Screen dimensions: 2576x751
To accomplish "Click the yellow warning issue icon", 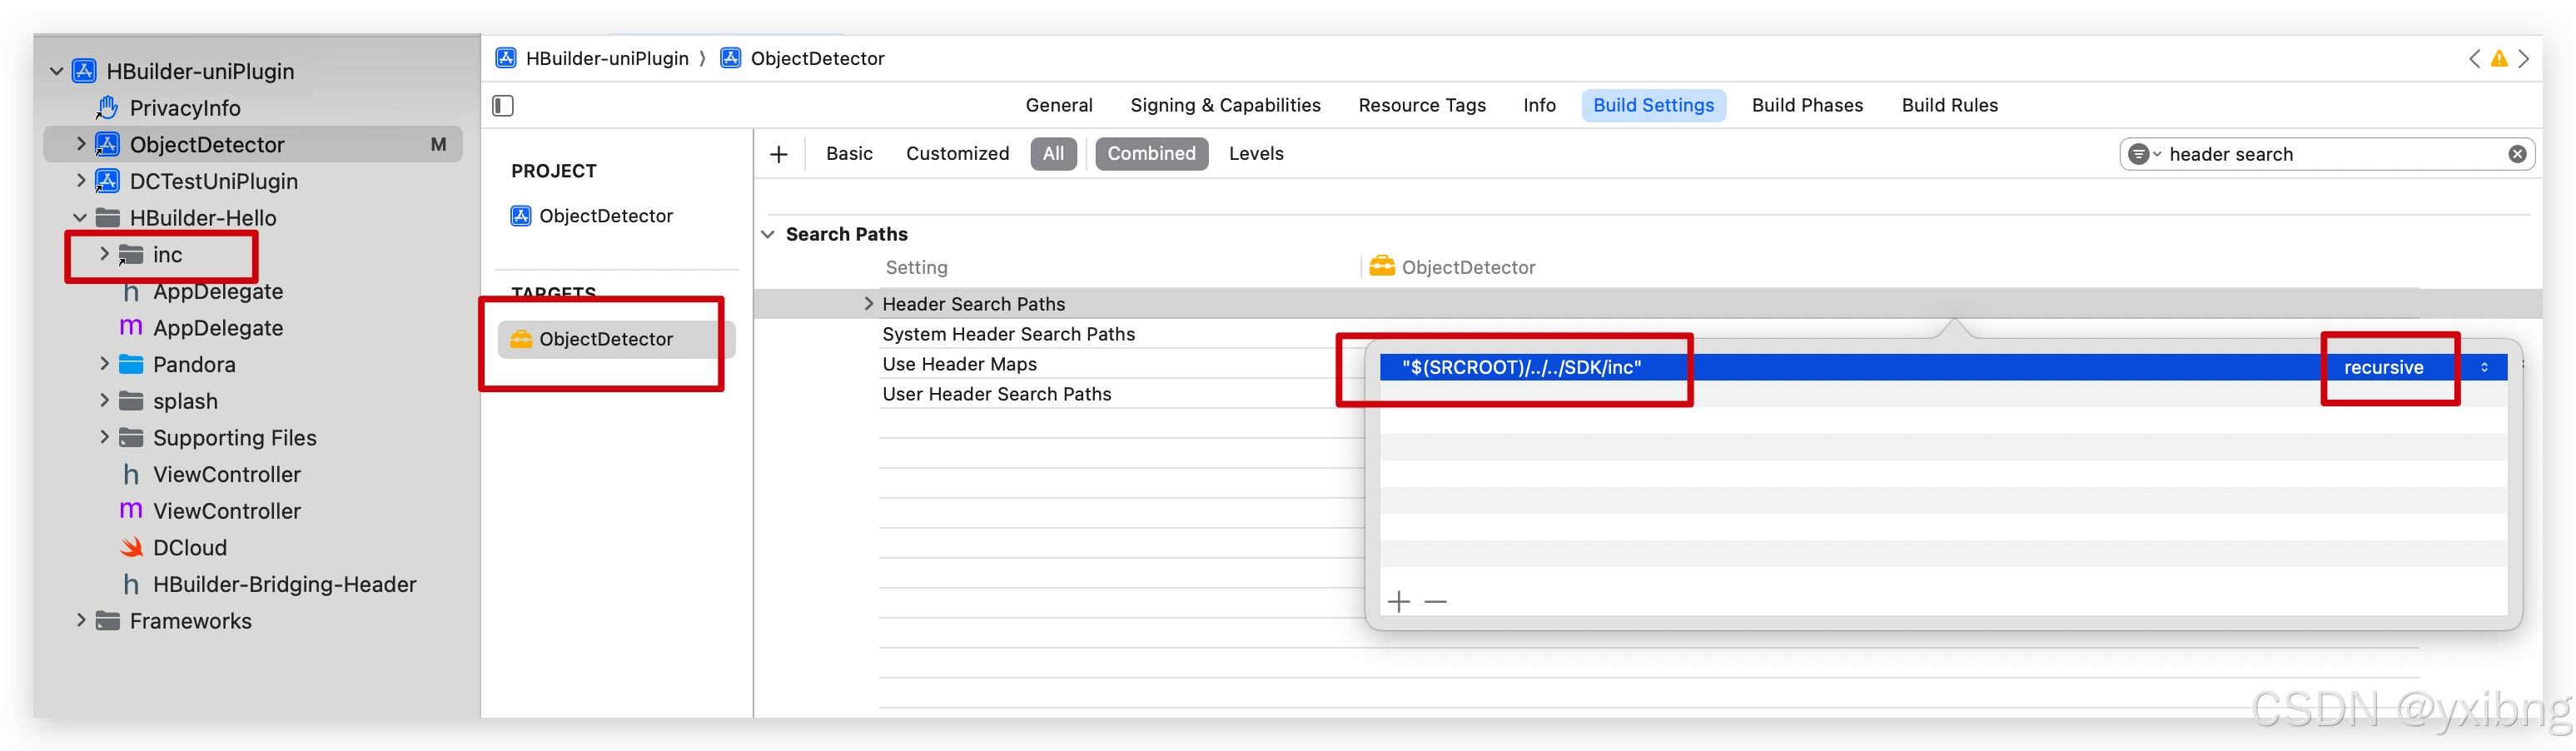I will pyautogui.click(x=2499, y=59).
